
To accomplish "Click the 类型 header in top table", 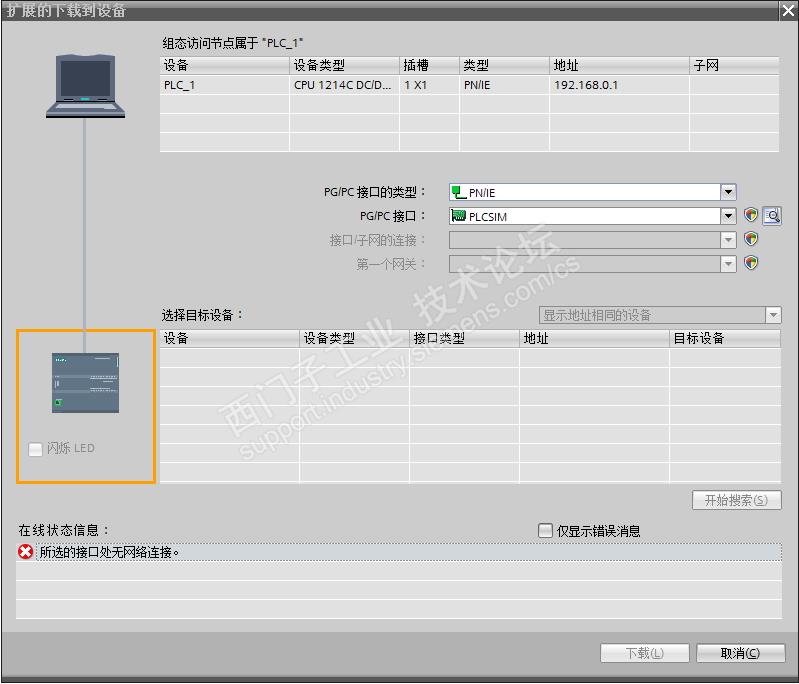I will [x=504, y=65].
